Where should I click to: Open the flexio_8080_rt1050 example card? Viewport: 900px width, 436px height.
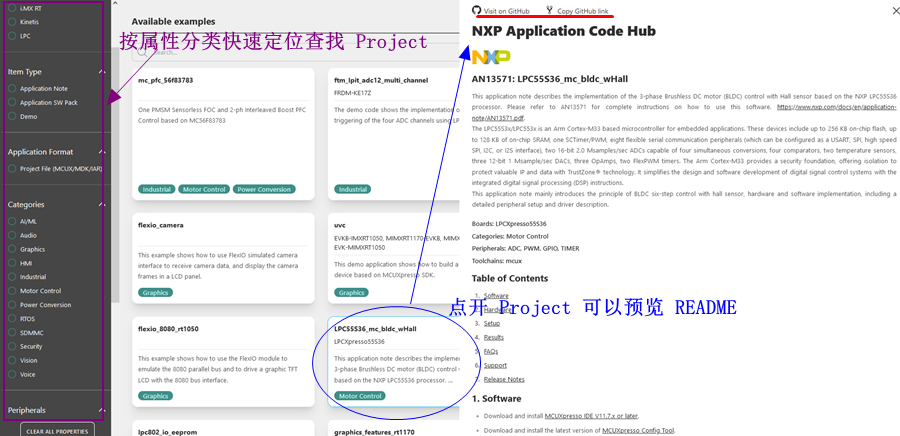point(223,361)
